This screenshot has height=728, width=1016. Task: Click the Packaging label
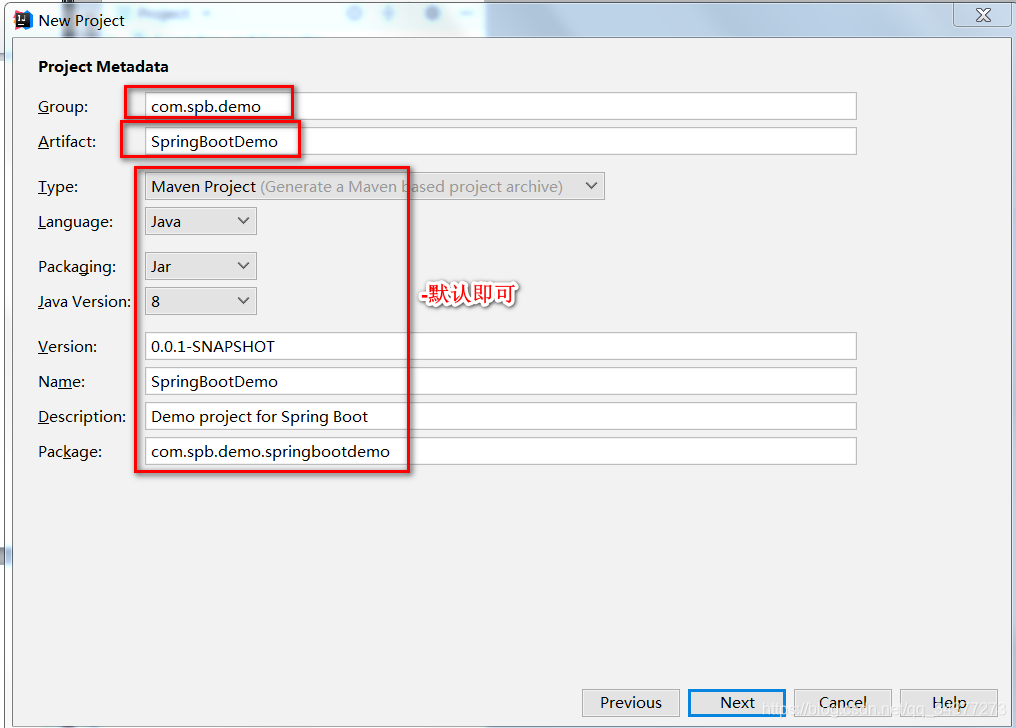77,267
